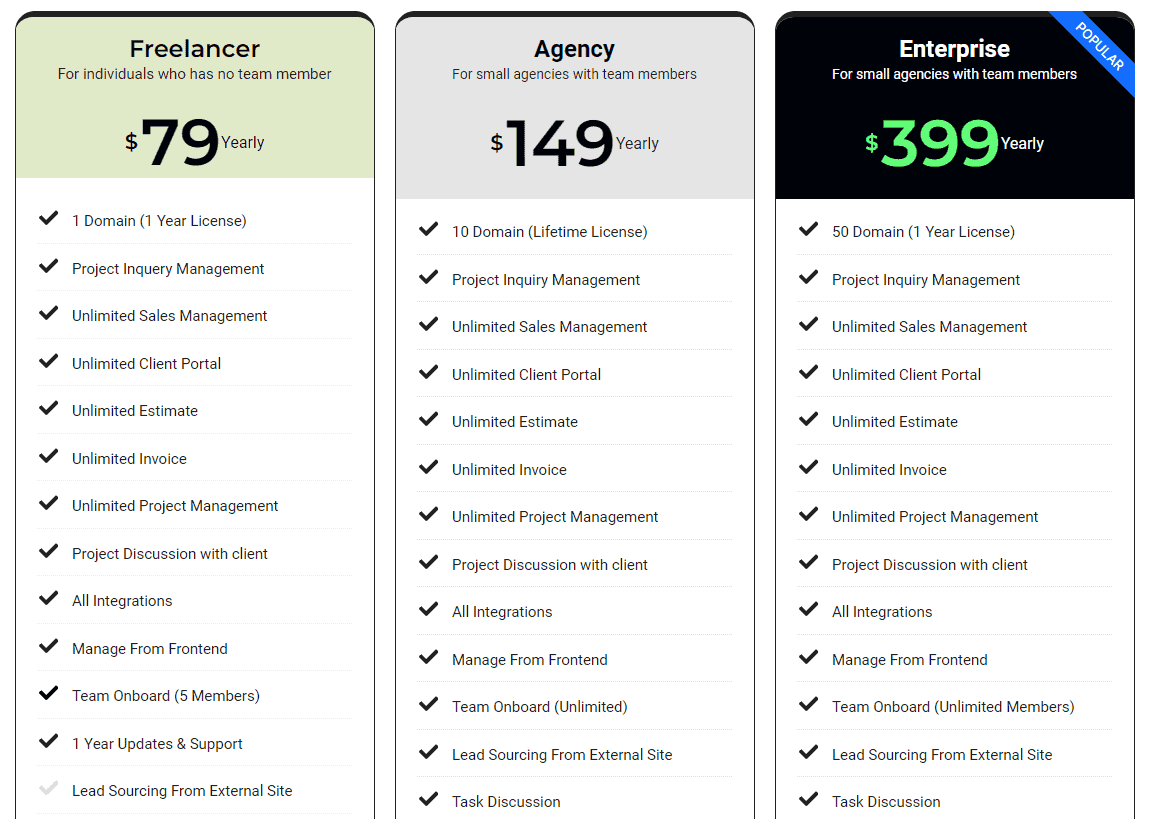The width and height of the screenshot is (1155, 819).
Task: Click the grayed-out checkmark for Freelancer's Lead Sourcing
Action: 48,789
